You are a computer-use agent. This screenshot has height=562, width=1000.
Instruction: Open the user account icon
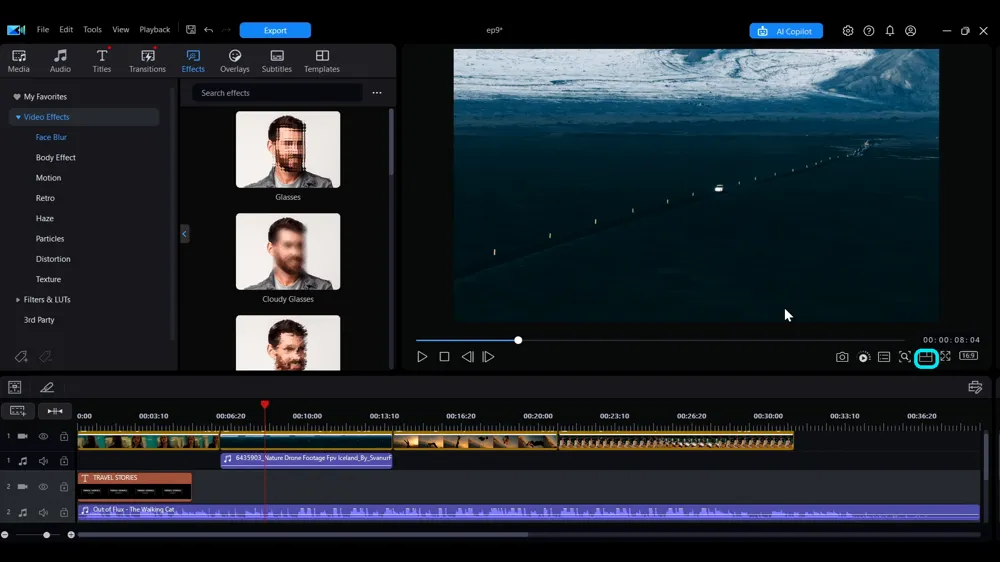[x=911, y=31]
